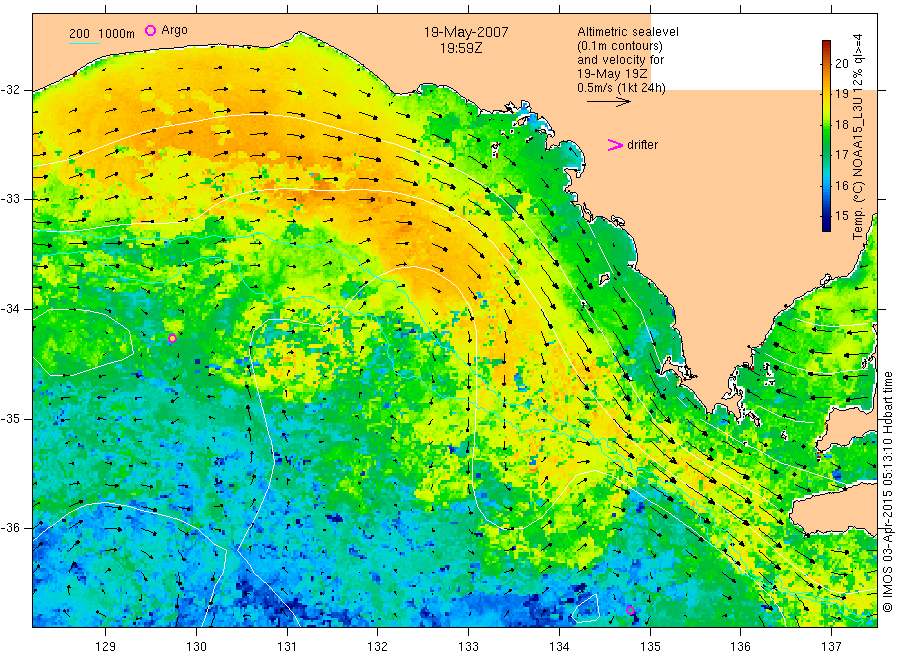900x660 pixels.
Task: Click the magenta drifter legend arrowhead
Action: click(615, 145)
